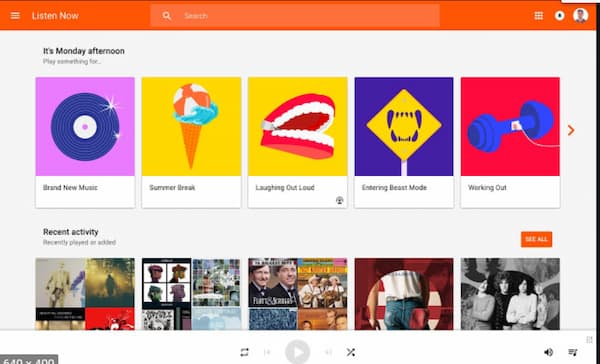Open the Brand New Music vinyl artwork
Image resolution: width=600 pixels, height=364 pixels.
pos(85,127)
